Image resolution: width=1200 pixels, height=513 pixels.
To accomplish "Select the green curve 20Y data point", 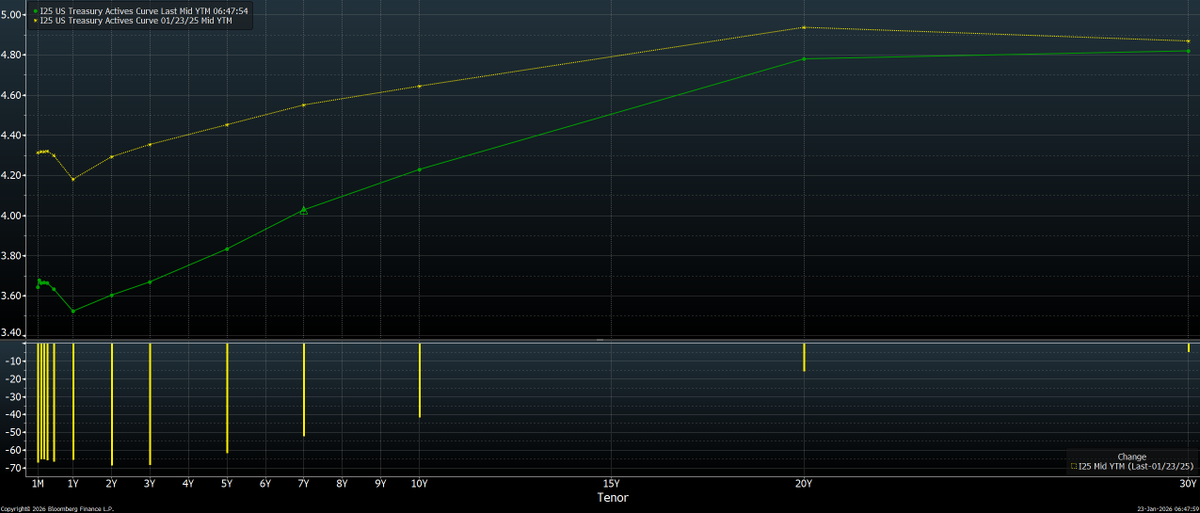I will (804, 59).
